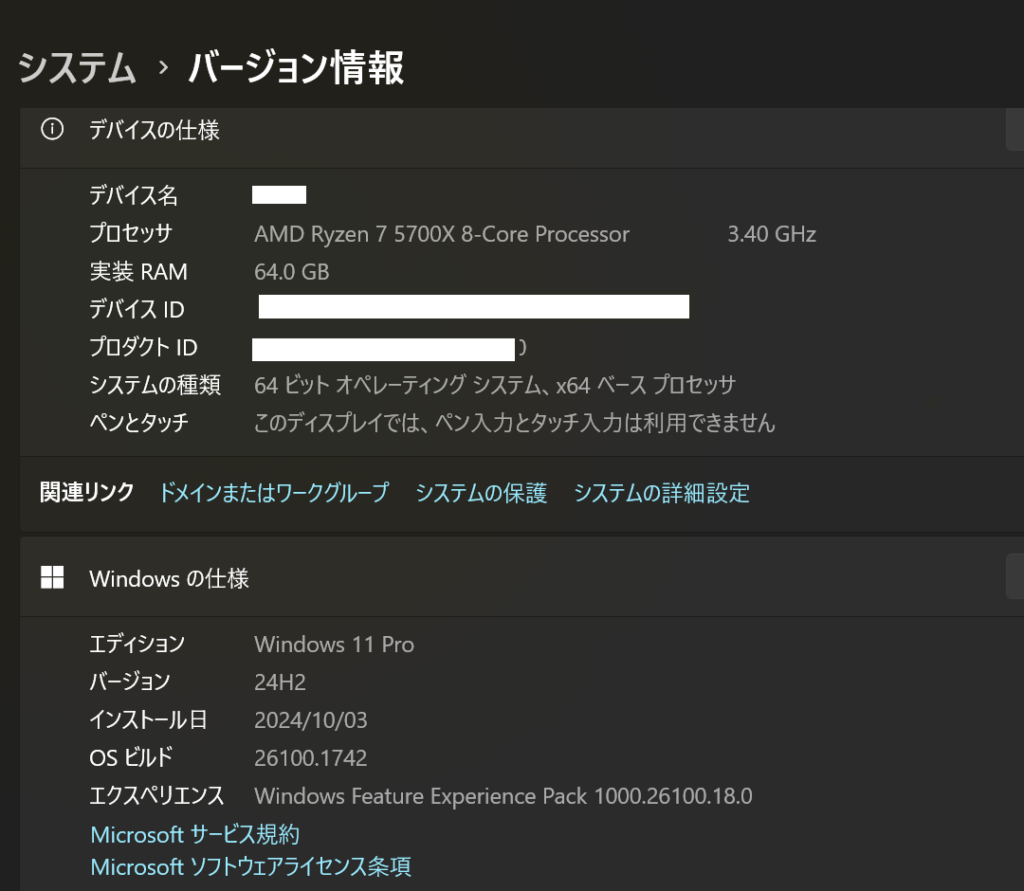The width and height of the screenshot is (1024, 891).
Task: Open ドメインまたはワークグループ link
Action: tap(274, 493)
